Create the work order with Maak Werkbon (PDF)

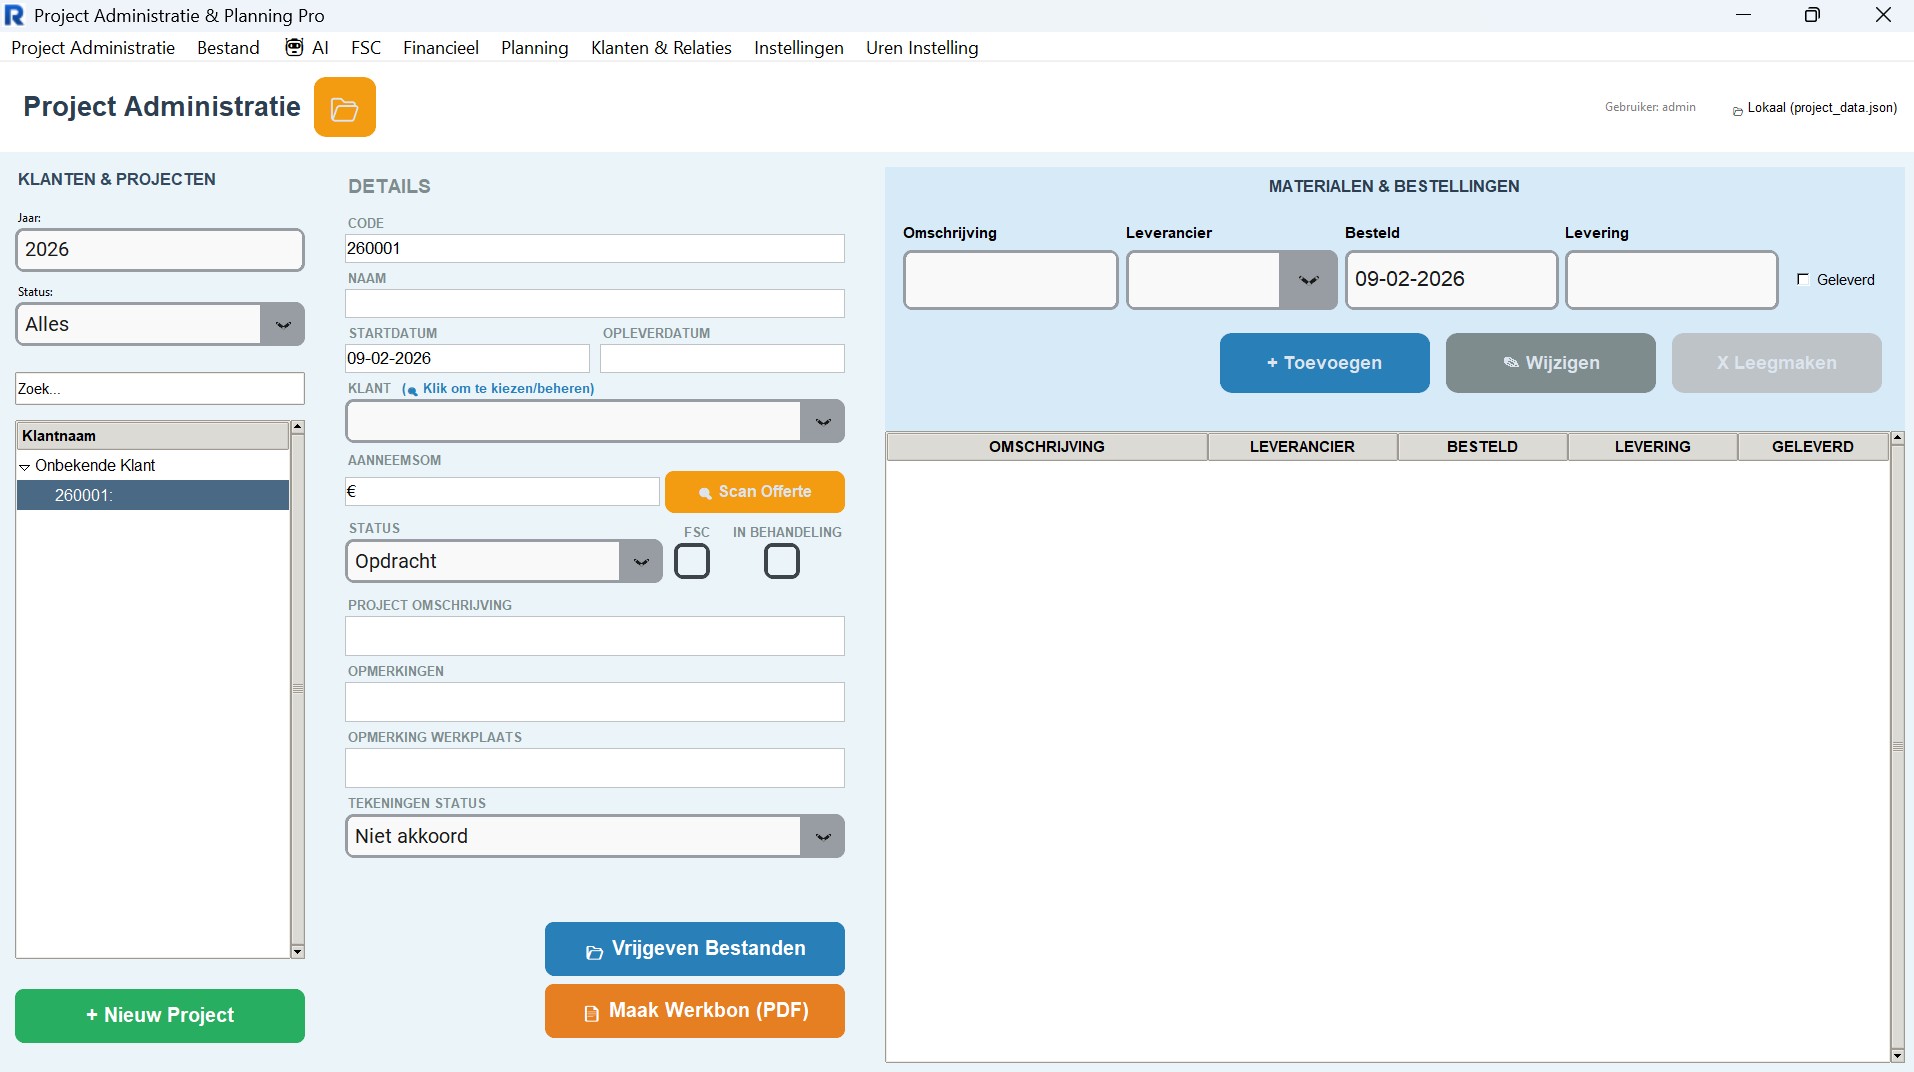click(x=694, y=1011)
